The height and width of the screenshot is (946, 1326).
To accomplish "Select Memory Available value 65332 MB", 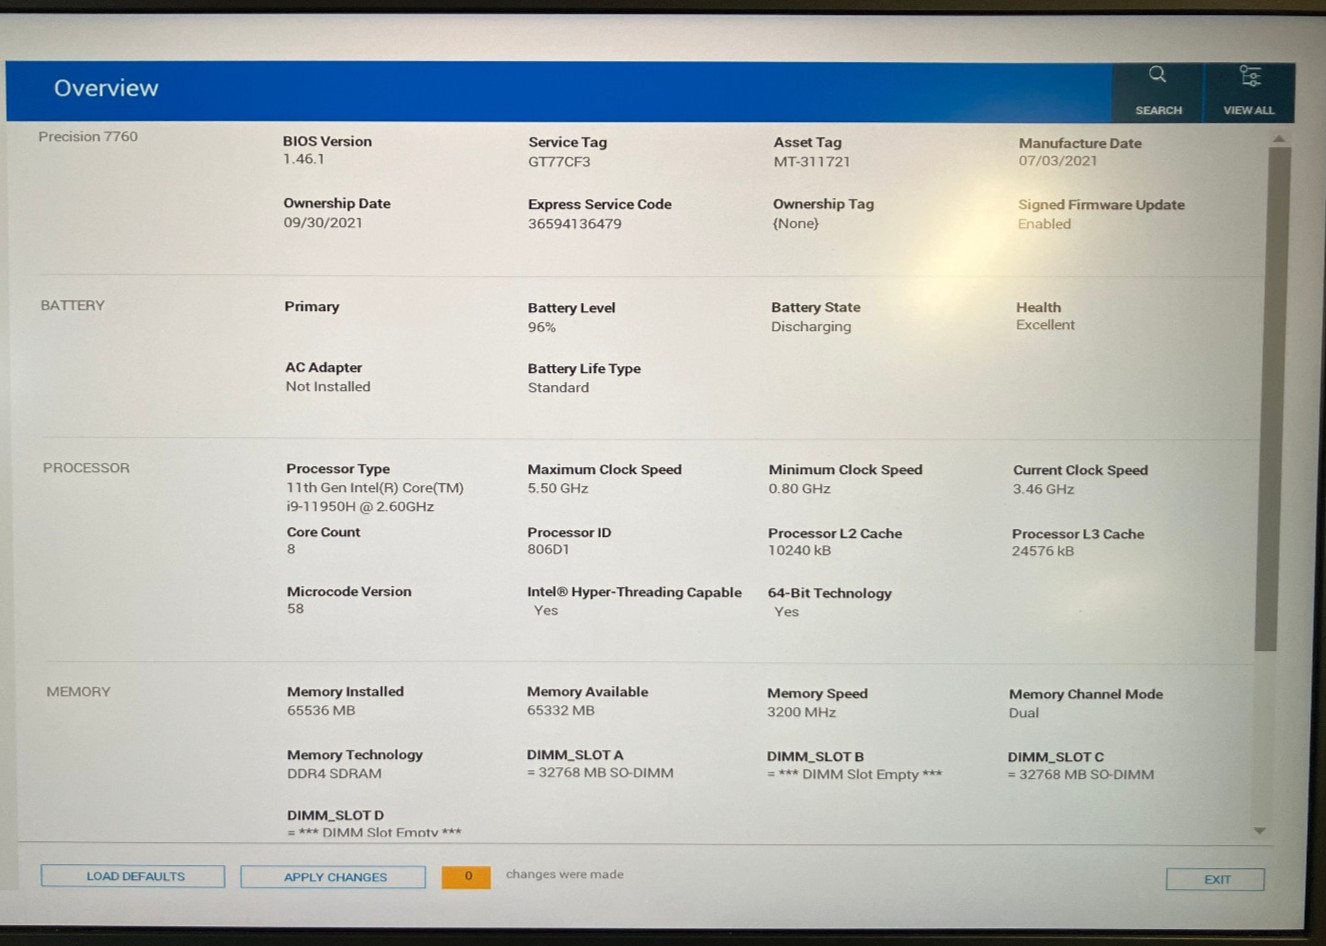I will tap(561, 710).
